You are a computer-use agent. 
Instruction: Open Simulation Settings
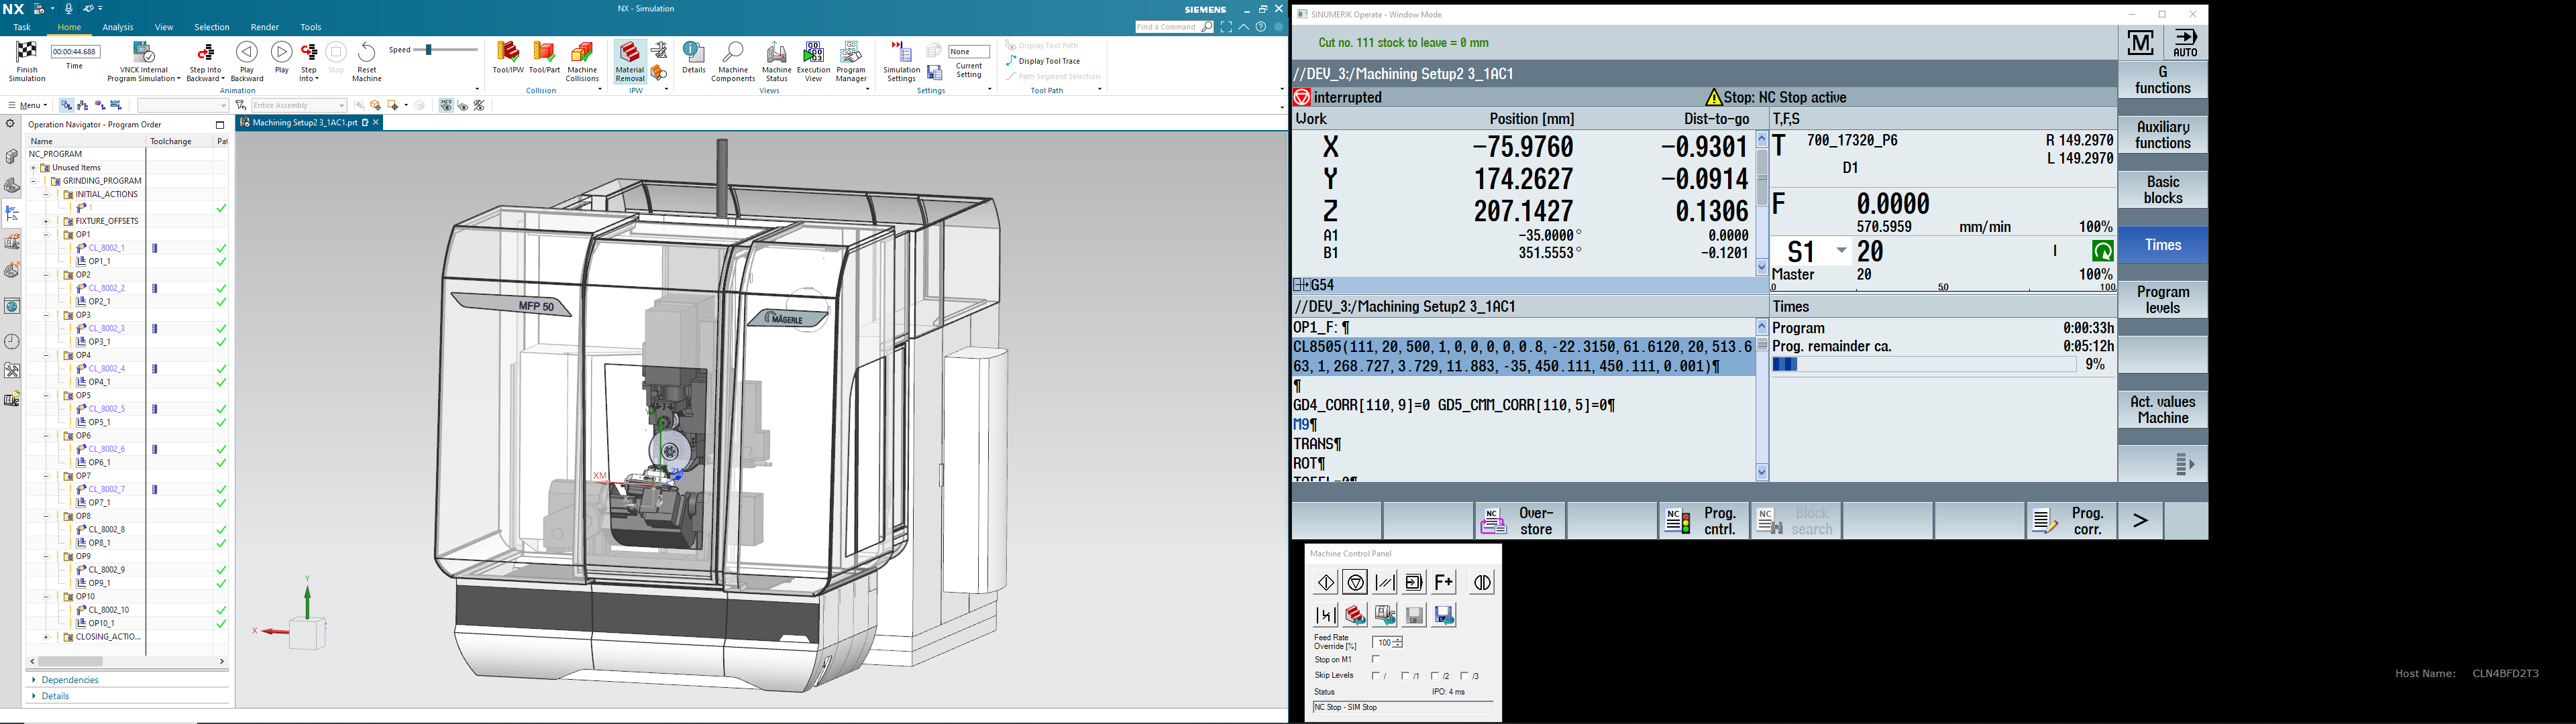[x=901, y=61]
